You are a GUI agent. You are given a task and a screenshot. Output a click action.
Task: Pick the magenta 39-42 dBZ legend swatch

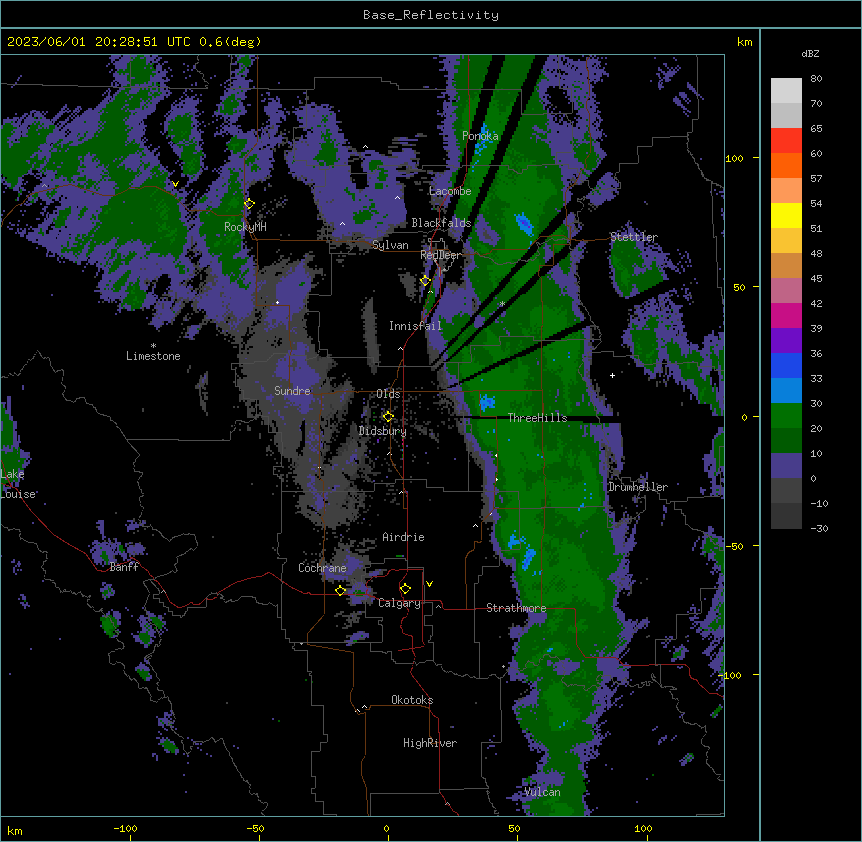coord(786,316)
